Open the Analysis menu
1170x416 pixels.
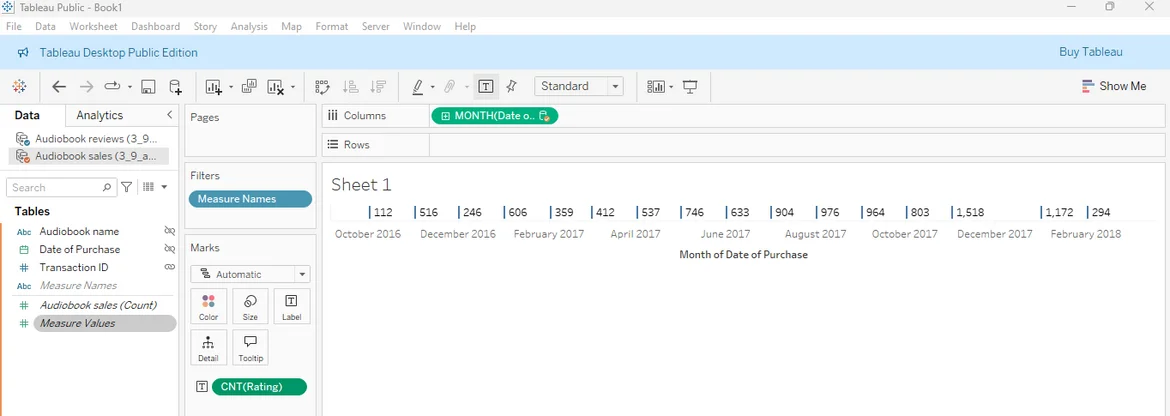point(249,26)
